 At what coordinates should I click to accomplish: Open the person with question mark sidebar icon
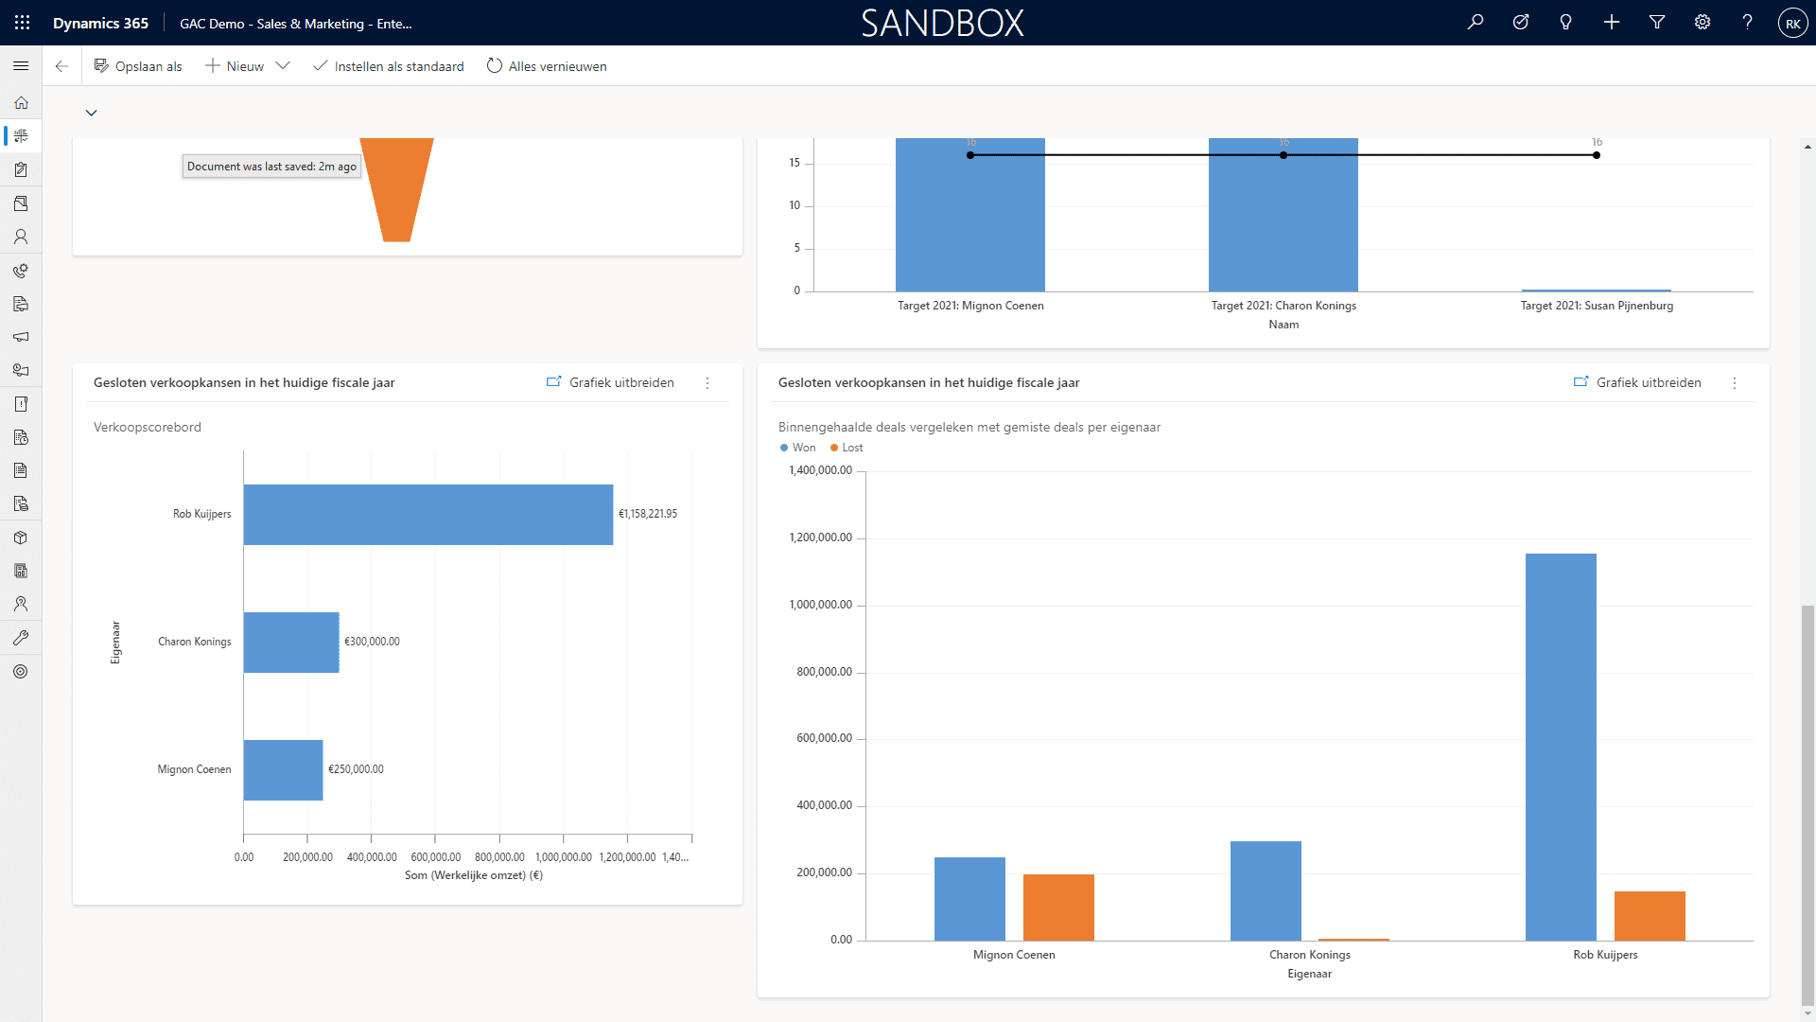coord(21,604)
